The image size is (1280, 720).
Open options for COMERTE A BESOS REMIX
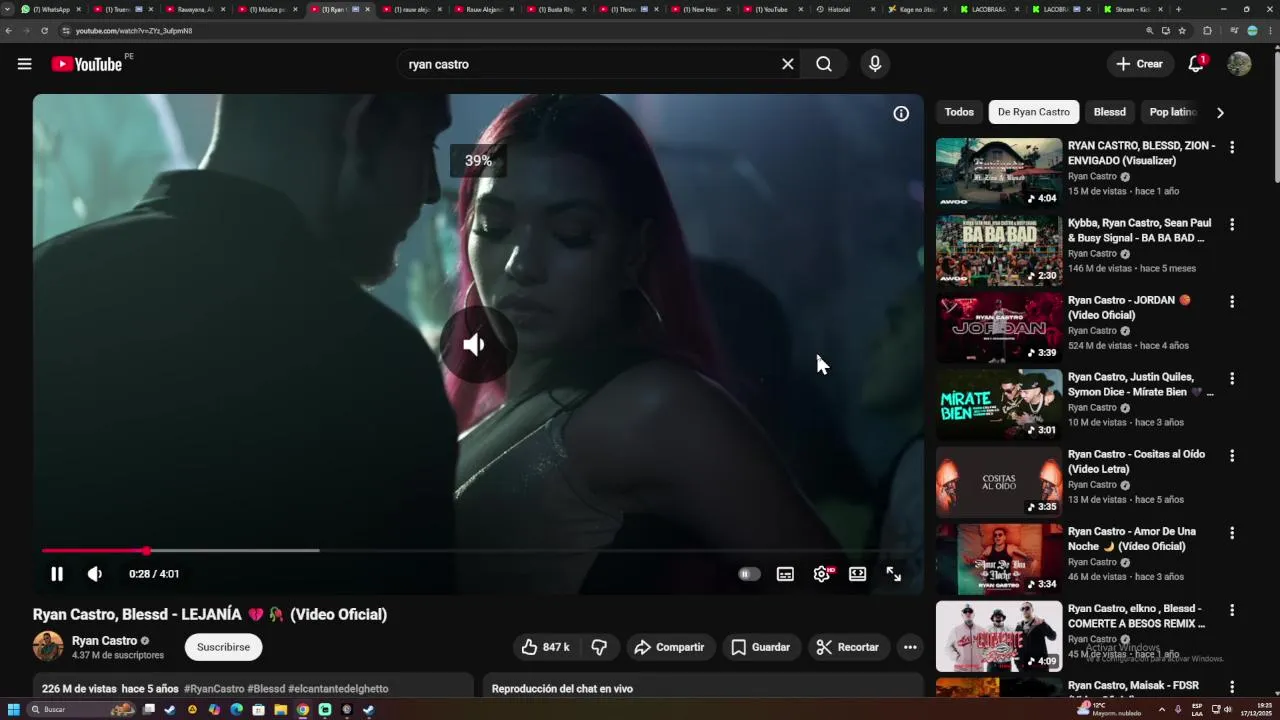click(1232, 609)
